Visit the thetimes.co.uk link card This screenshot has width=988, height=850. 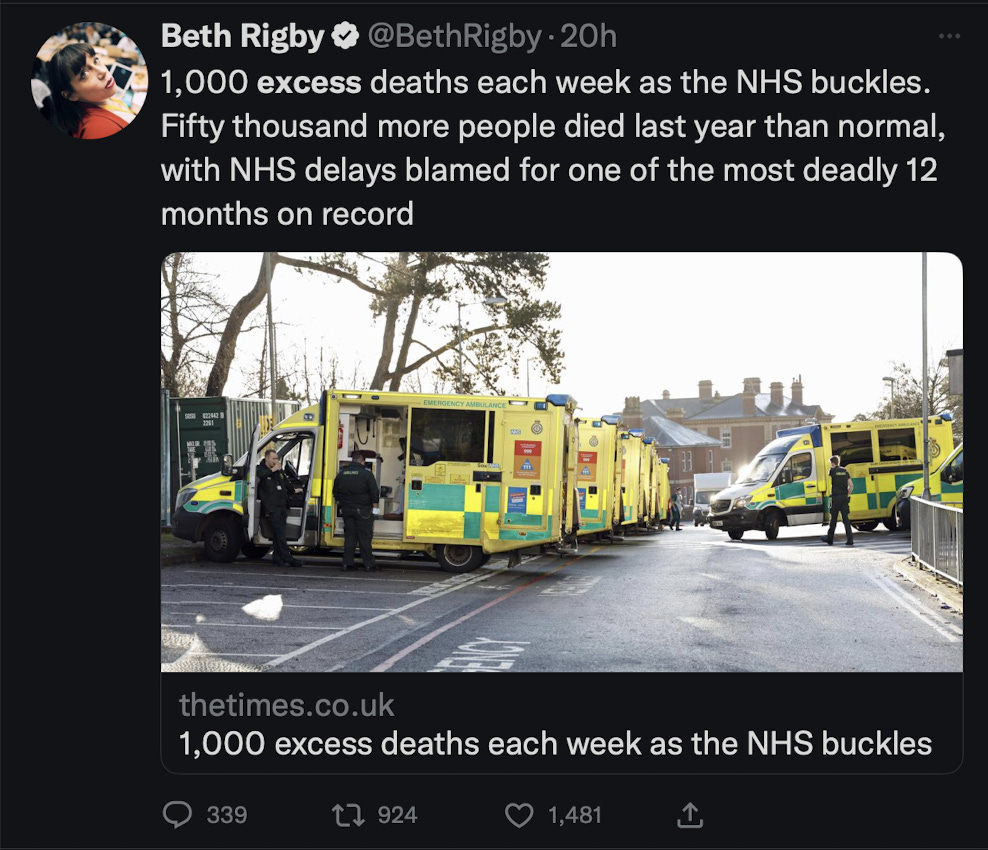(x=285, y=706)
